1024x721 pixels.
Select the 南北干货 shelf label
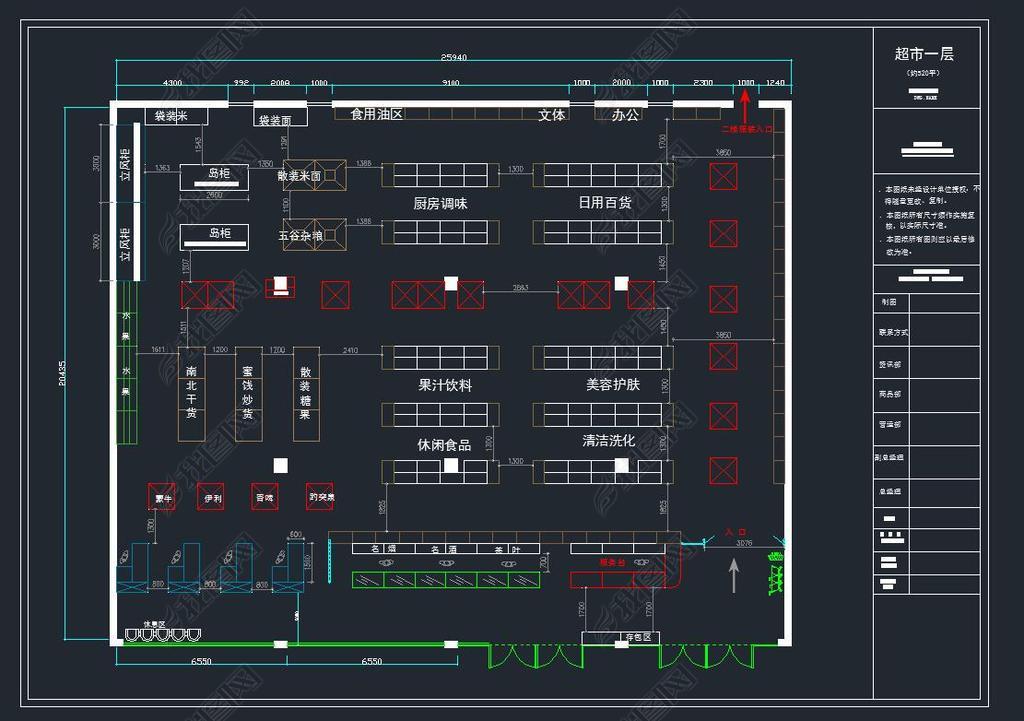point(191,392)
